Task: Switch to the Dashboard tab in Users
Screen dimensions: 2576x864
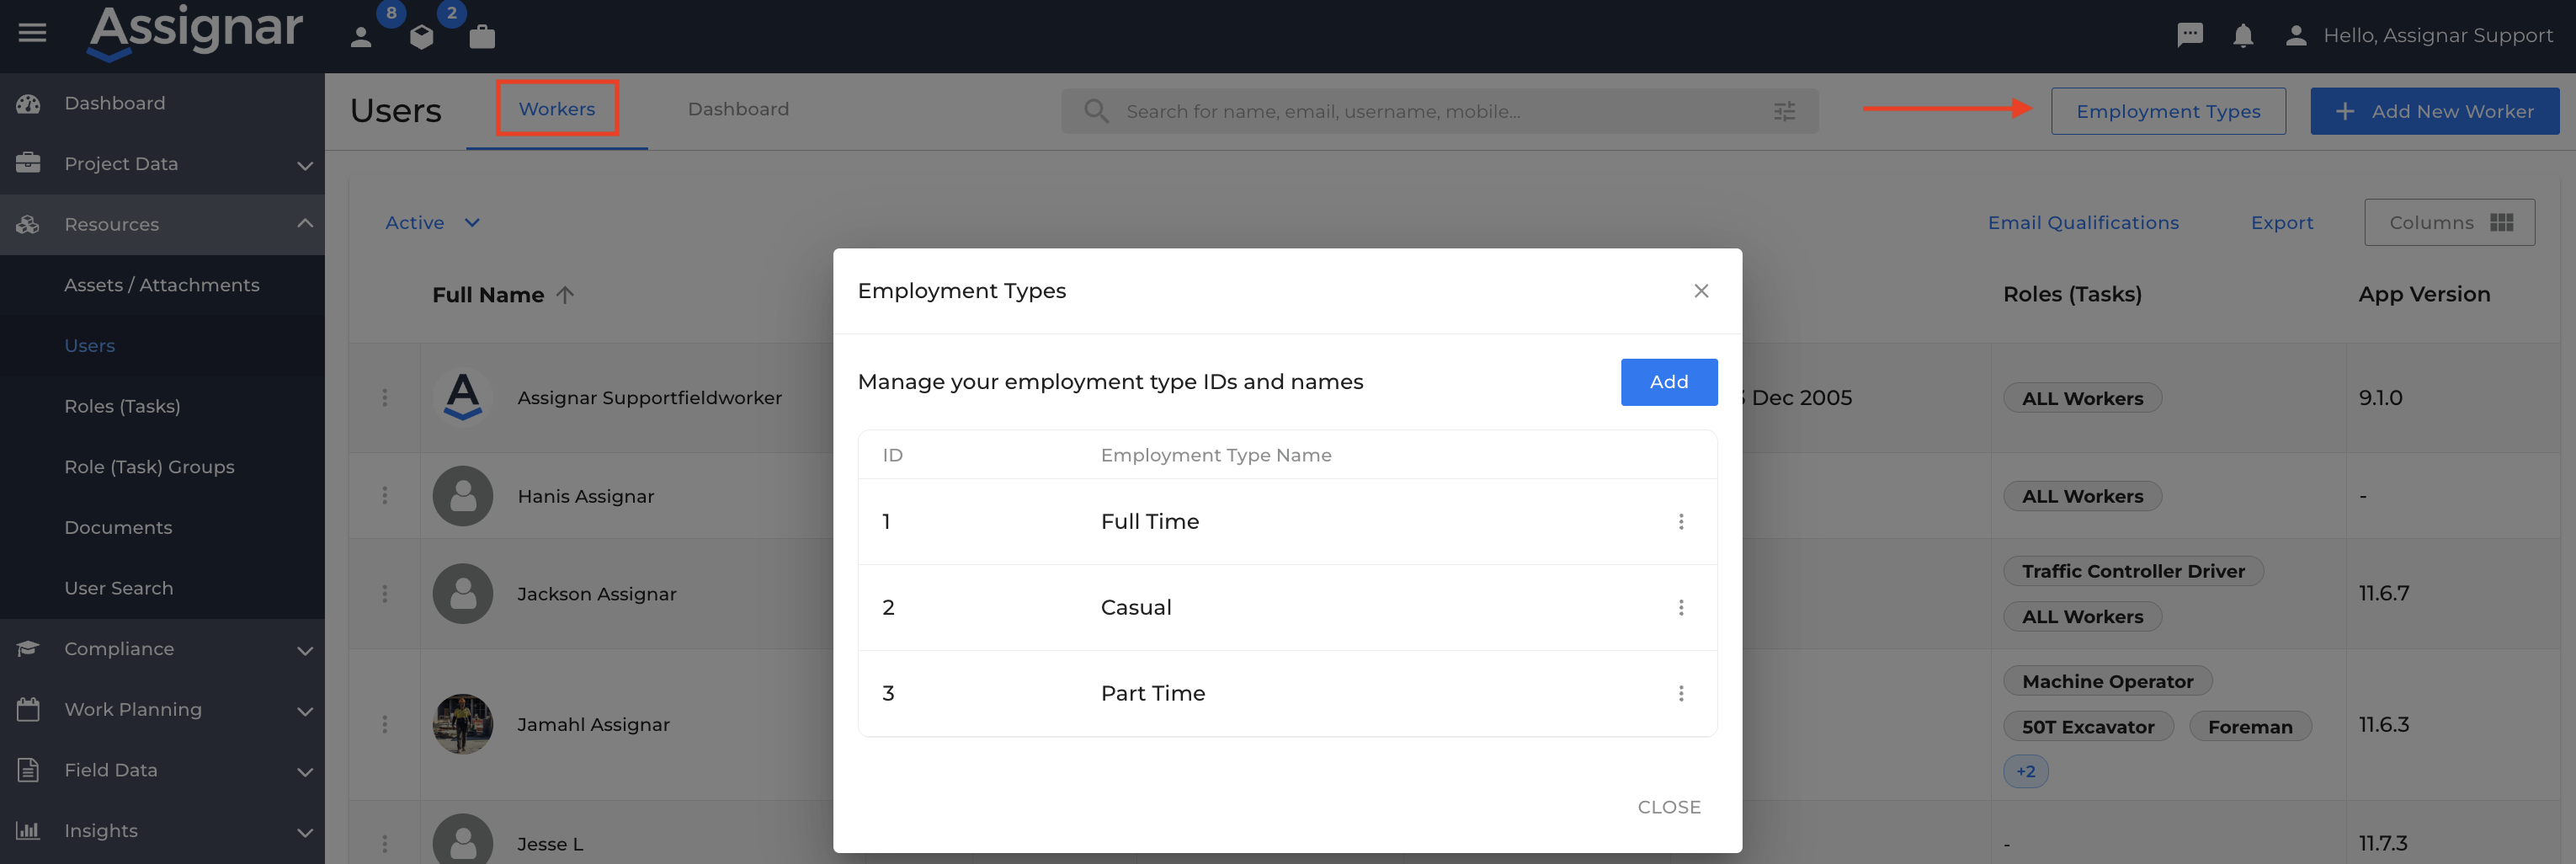Action: pos(738,109)
